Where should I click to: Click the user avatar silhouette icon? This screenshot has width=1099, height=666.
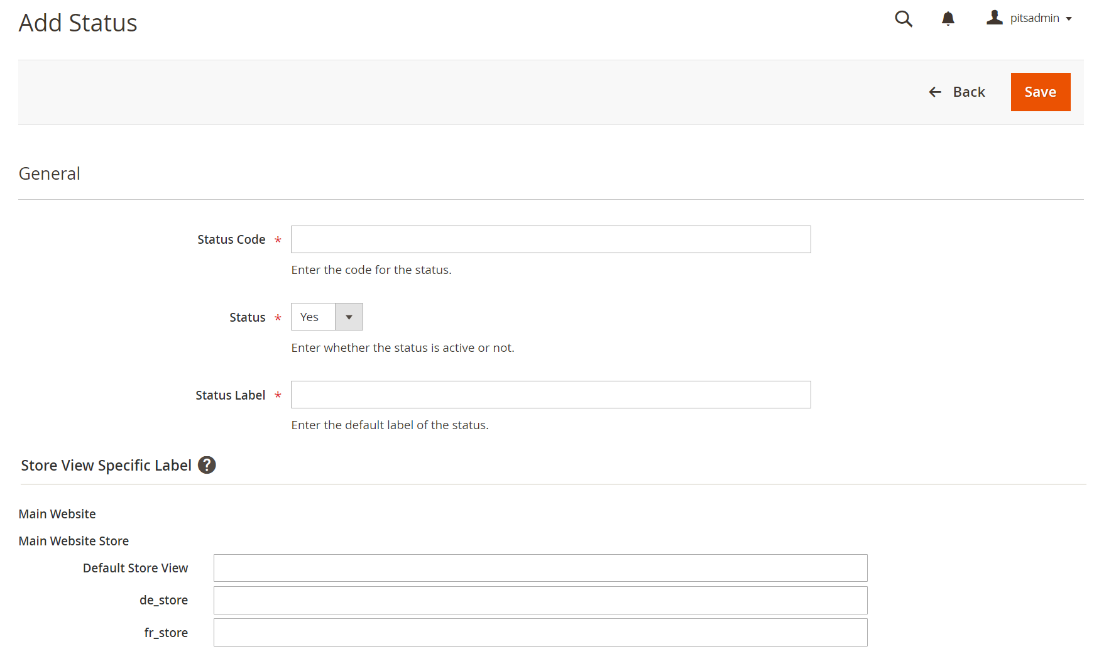point(994,18)
